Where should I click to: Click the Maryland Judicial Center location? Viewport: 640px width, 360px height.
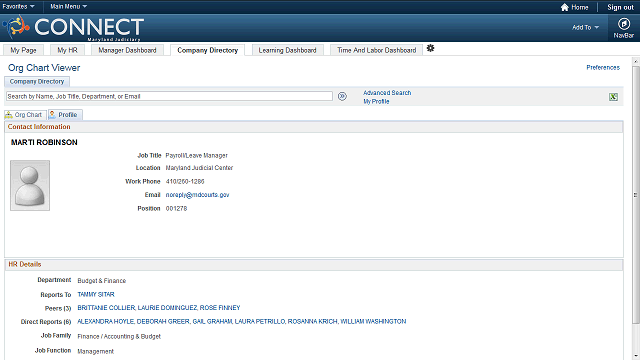click(199, 168)
